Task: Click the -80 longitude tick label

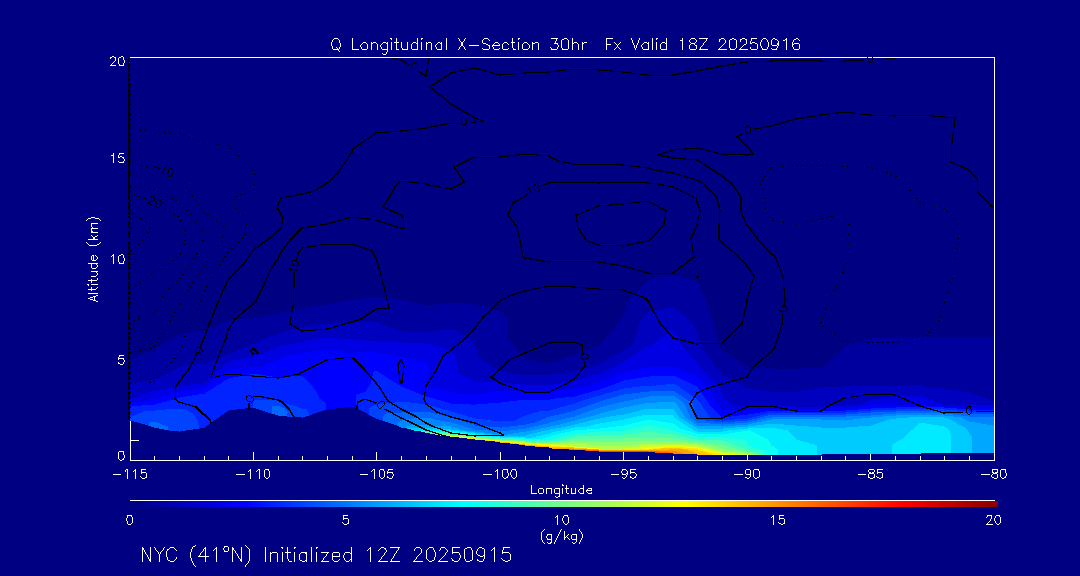Action: pyautogui.click(x=993, y=472)
